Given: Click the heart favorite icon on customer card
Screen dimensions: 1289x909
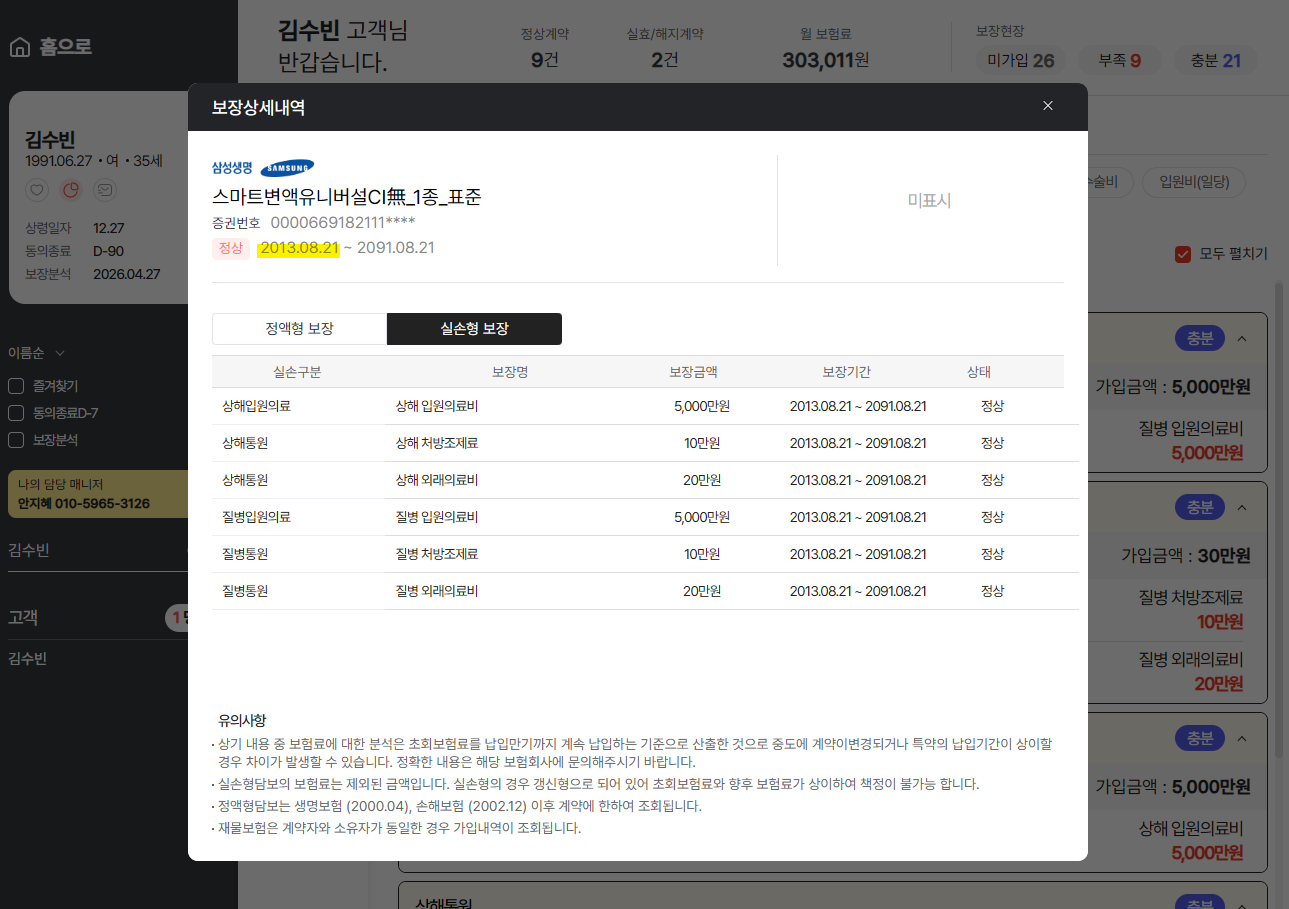Looking at the screenshot, I should (x=37, y=190).
